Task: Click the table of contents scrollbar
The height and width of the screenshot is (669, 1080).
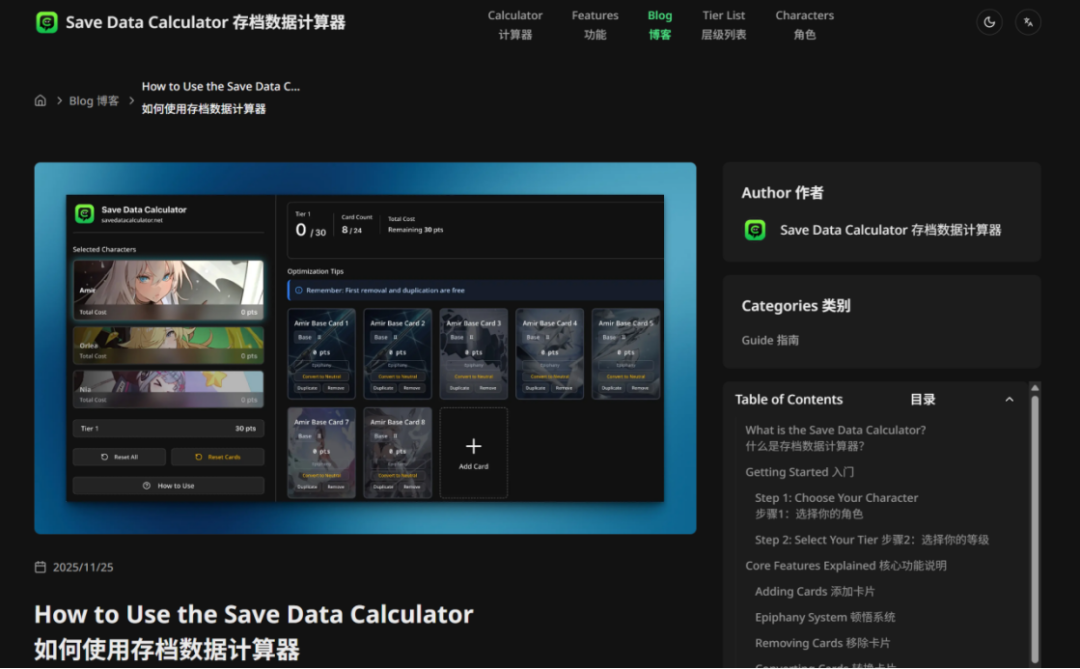Action: [x=1035, y=528]
